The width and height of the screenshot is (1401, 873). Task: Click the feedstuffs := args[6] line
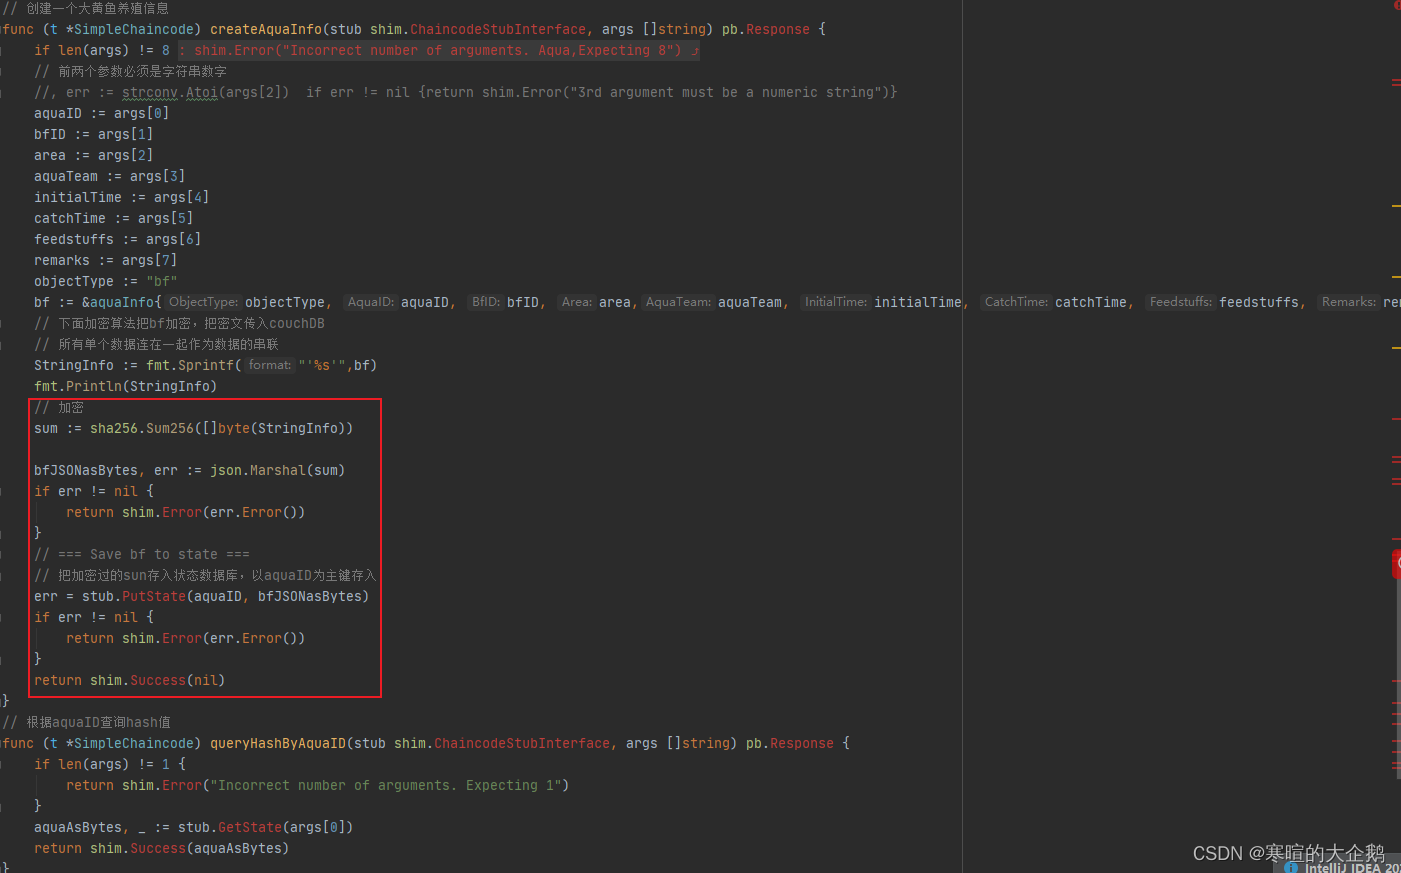click(x=117, y=239)
